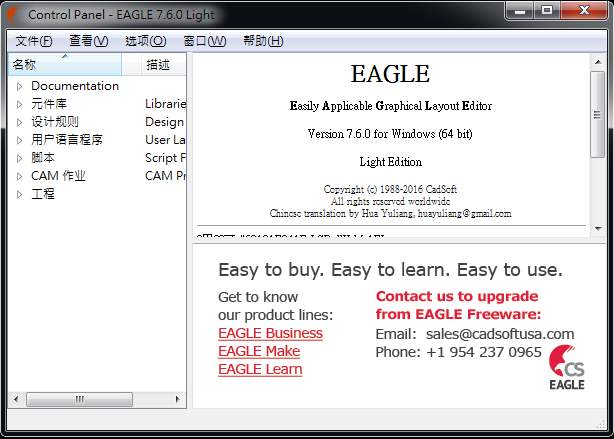Screen dimensions: 614x439
Task: Expand the CAM 作业 node arrow
Action: (19, 176)
